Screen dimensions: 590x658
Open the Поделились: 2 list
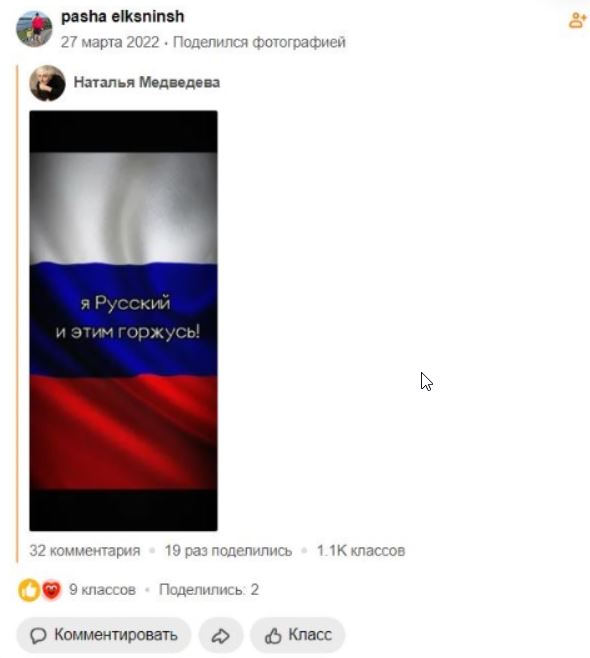pyautogui.click(x=209, y=590)
